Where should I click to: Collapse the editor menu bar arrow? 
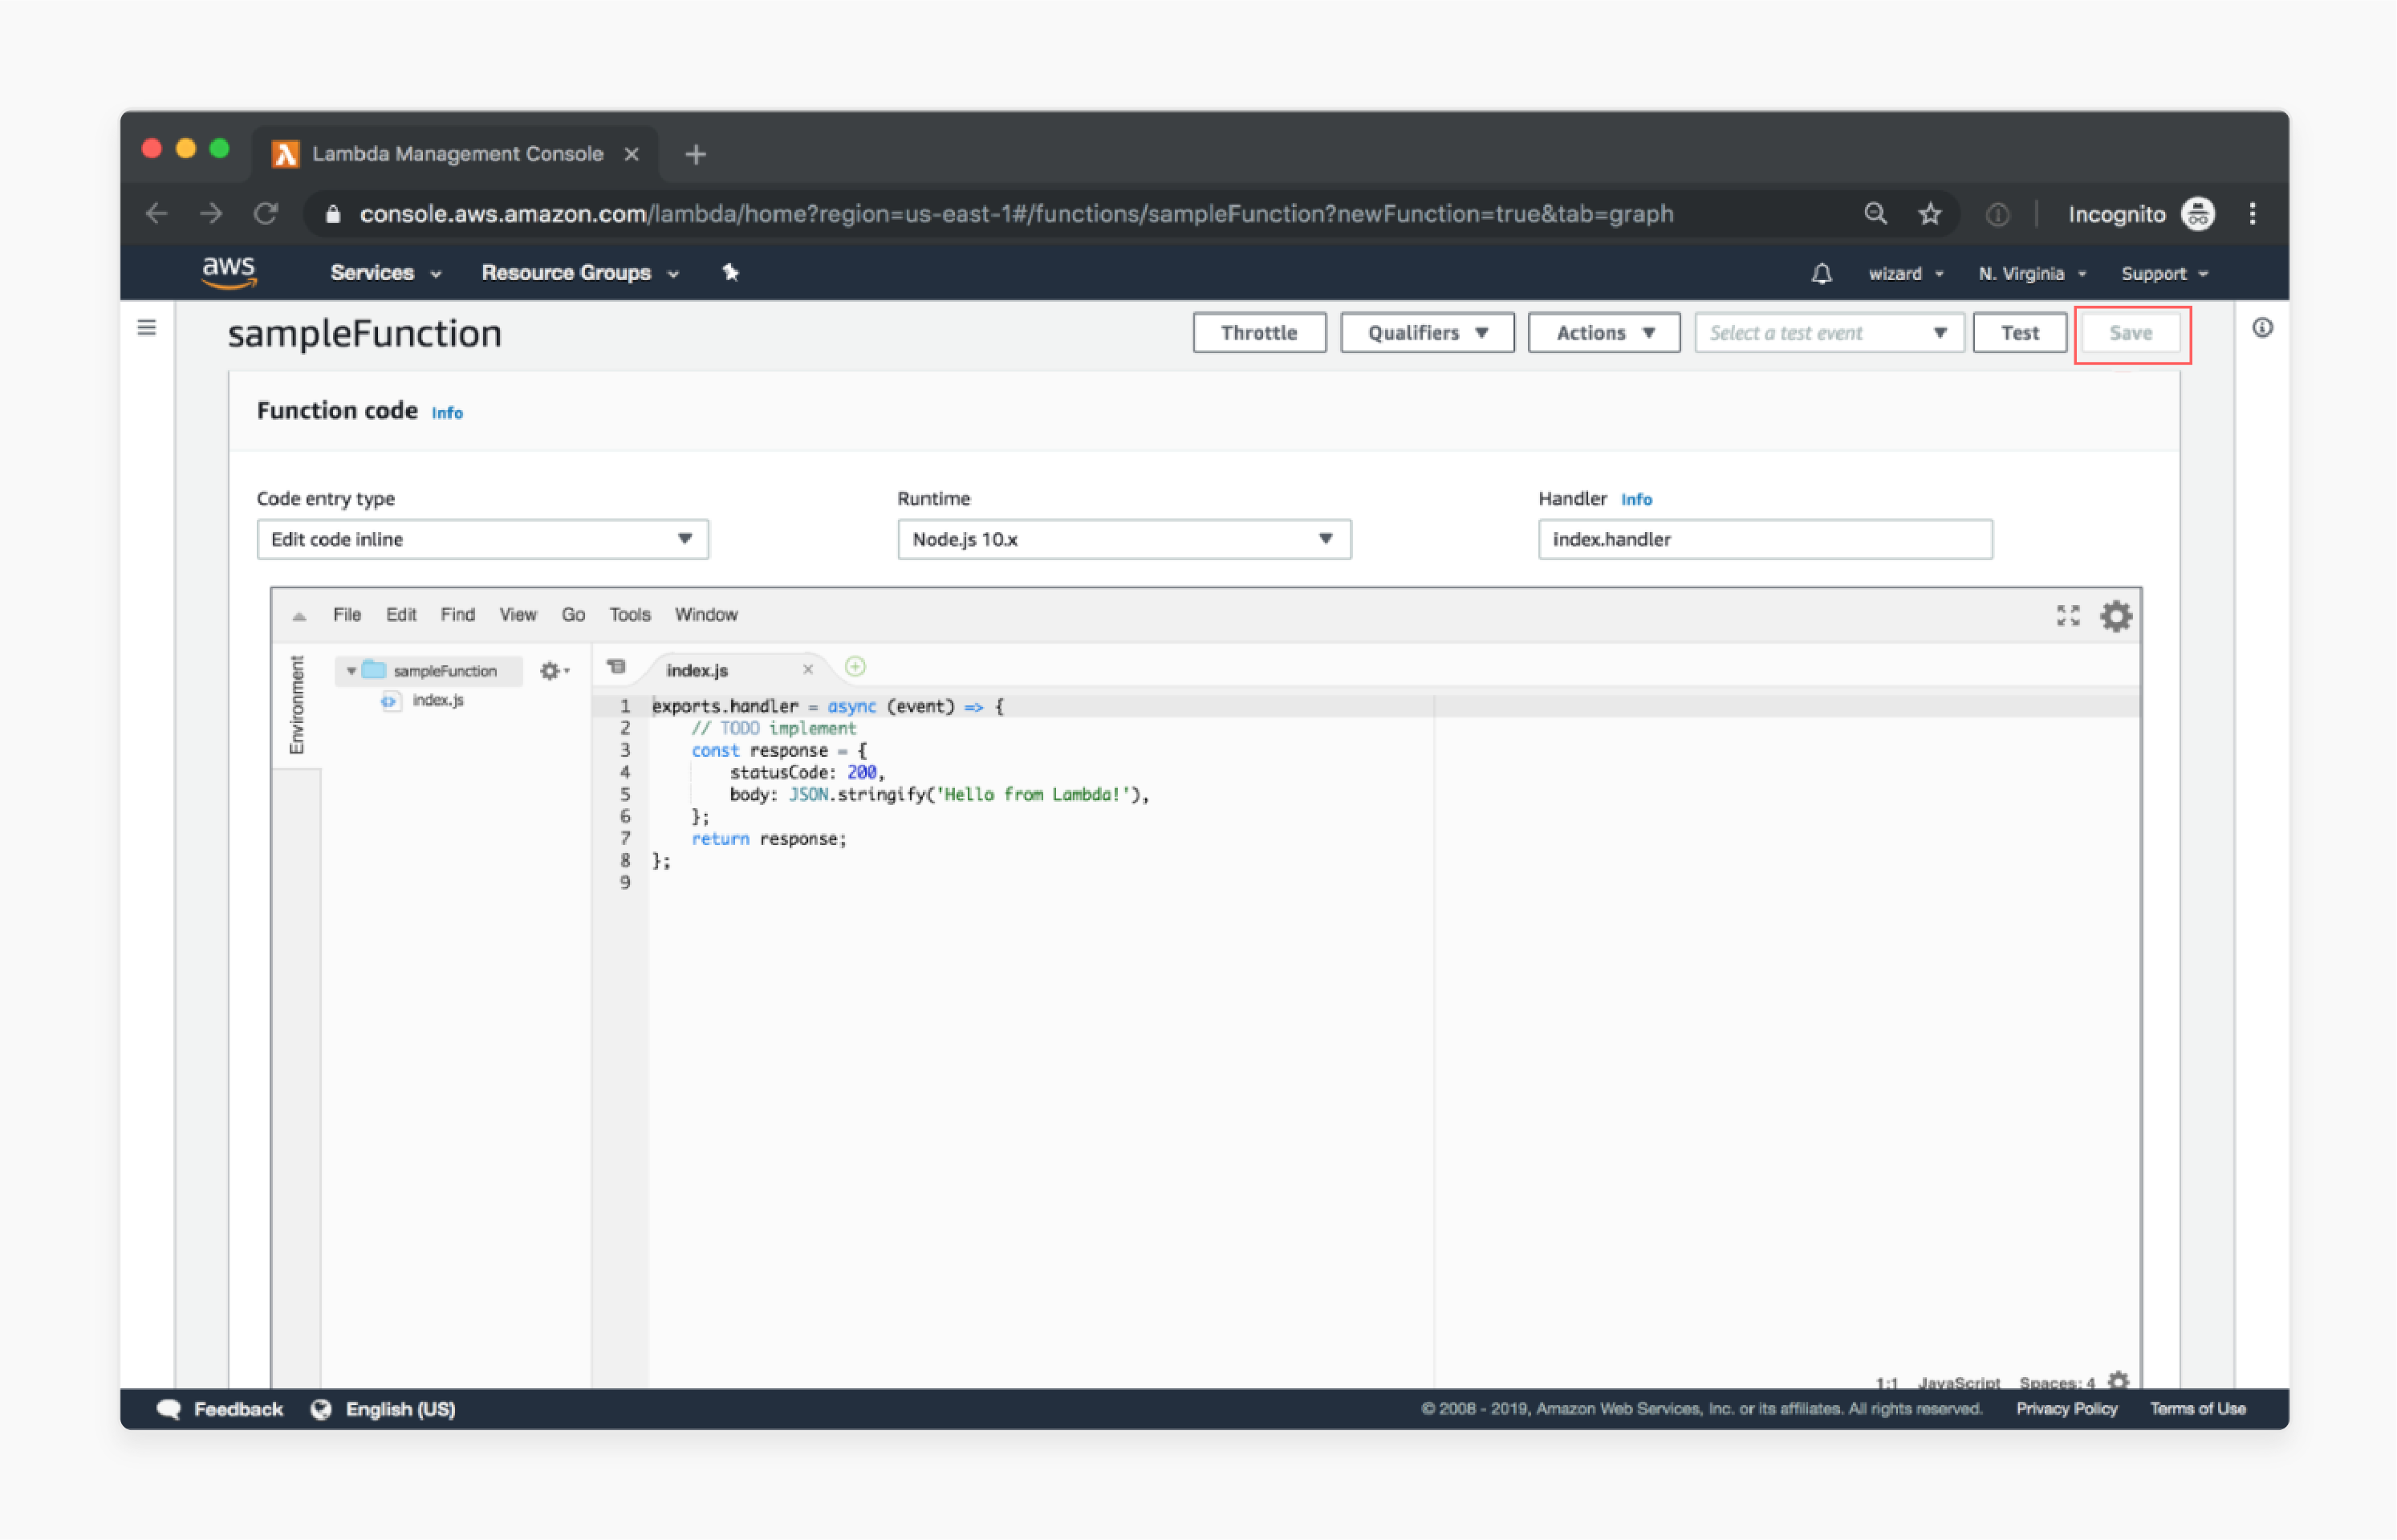299,616
